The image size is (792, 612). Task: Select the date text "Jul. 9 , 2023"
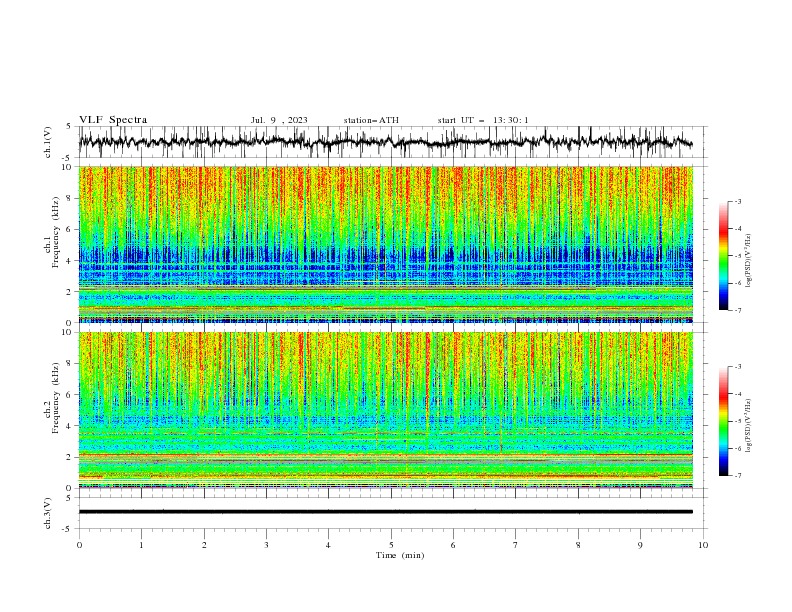point(279,120)
